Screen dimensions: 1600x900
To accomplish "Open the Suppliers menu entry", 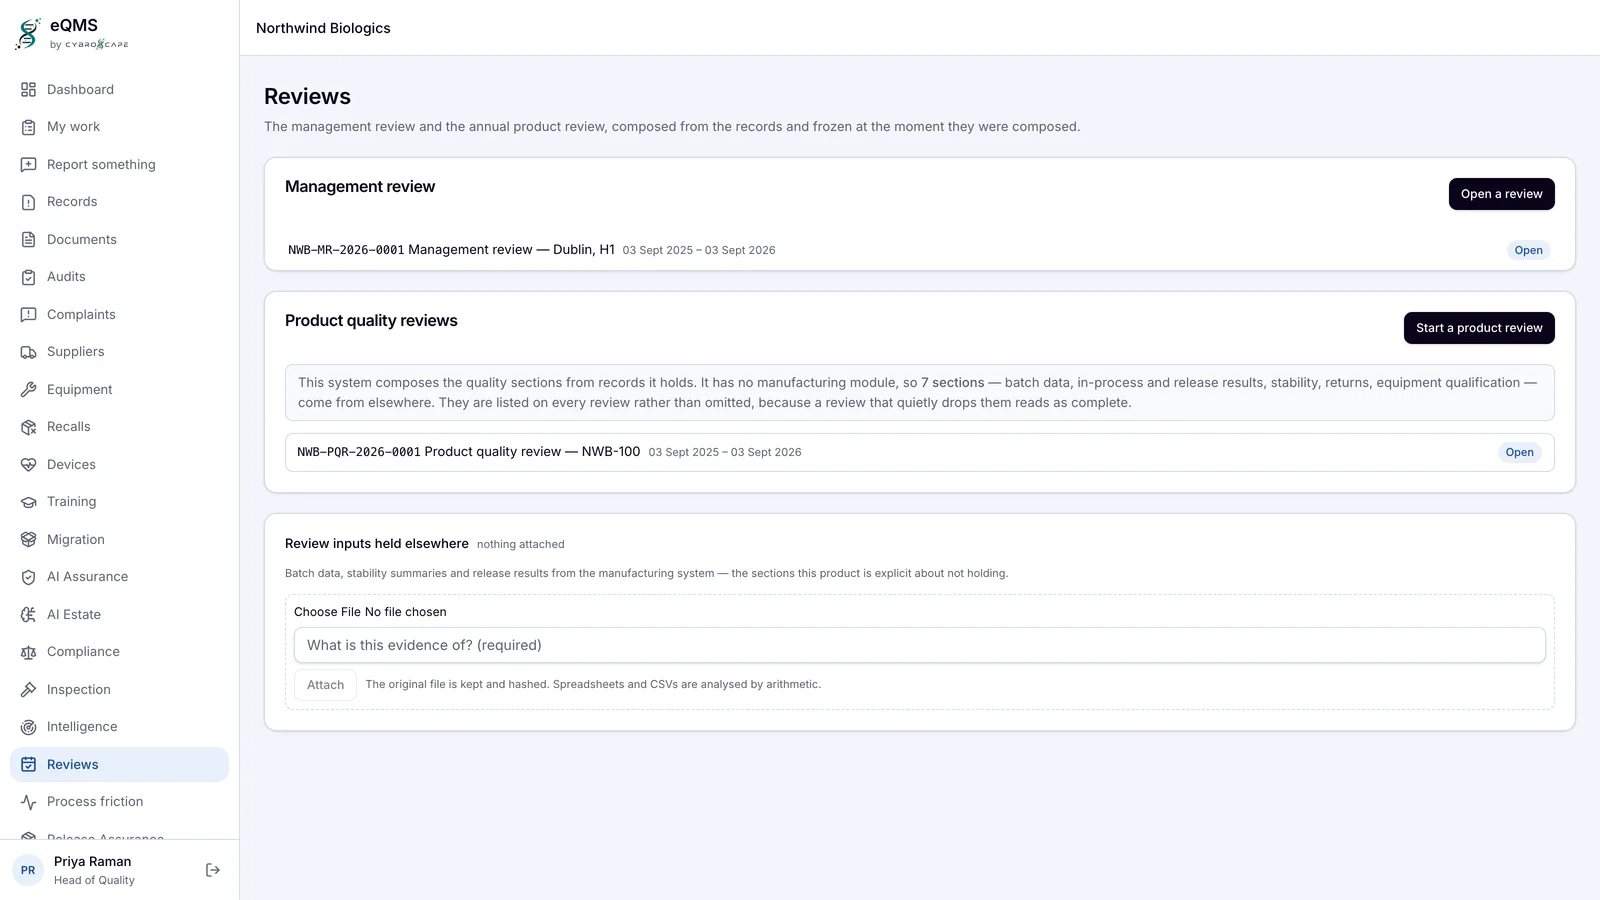I will [x=119, y=352].
